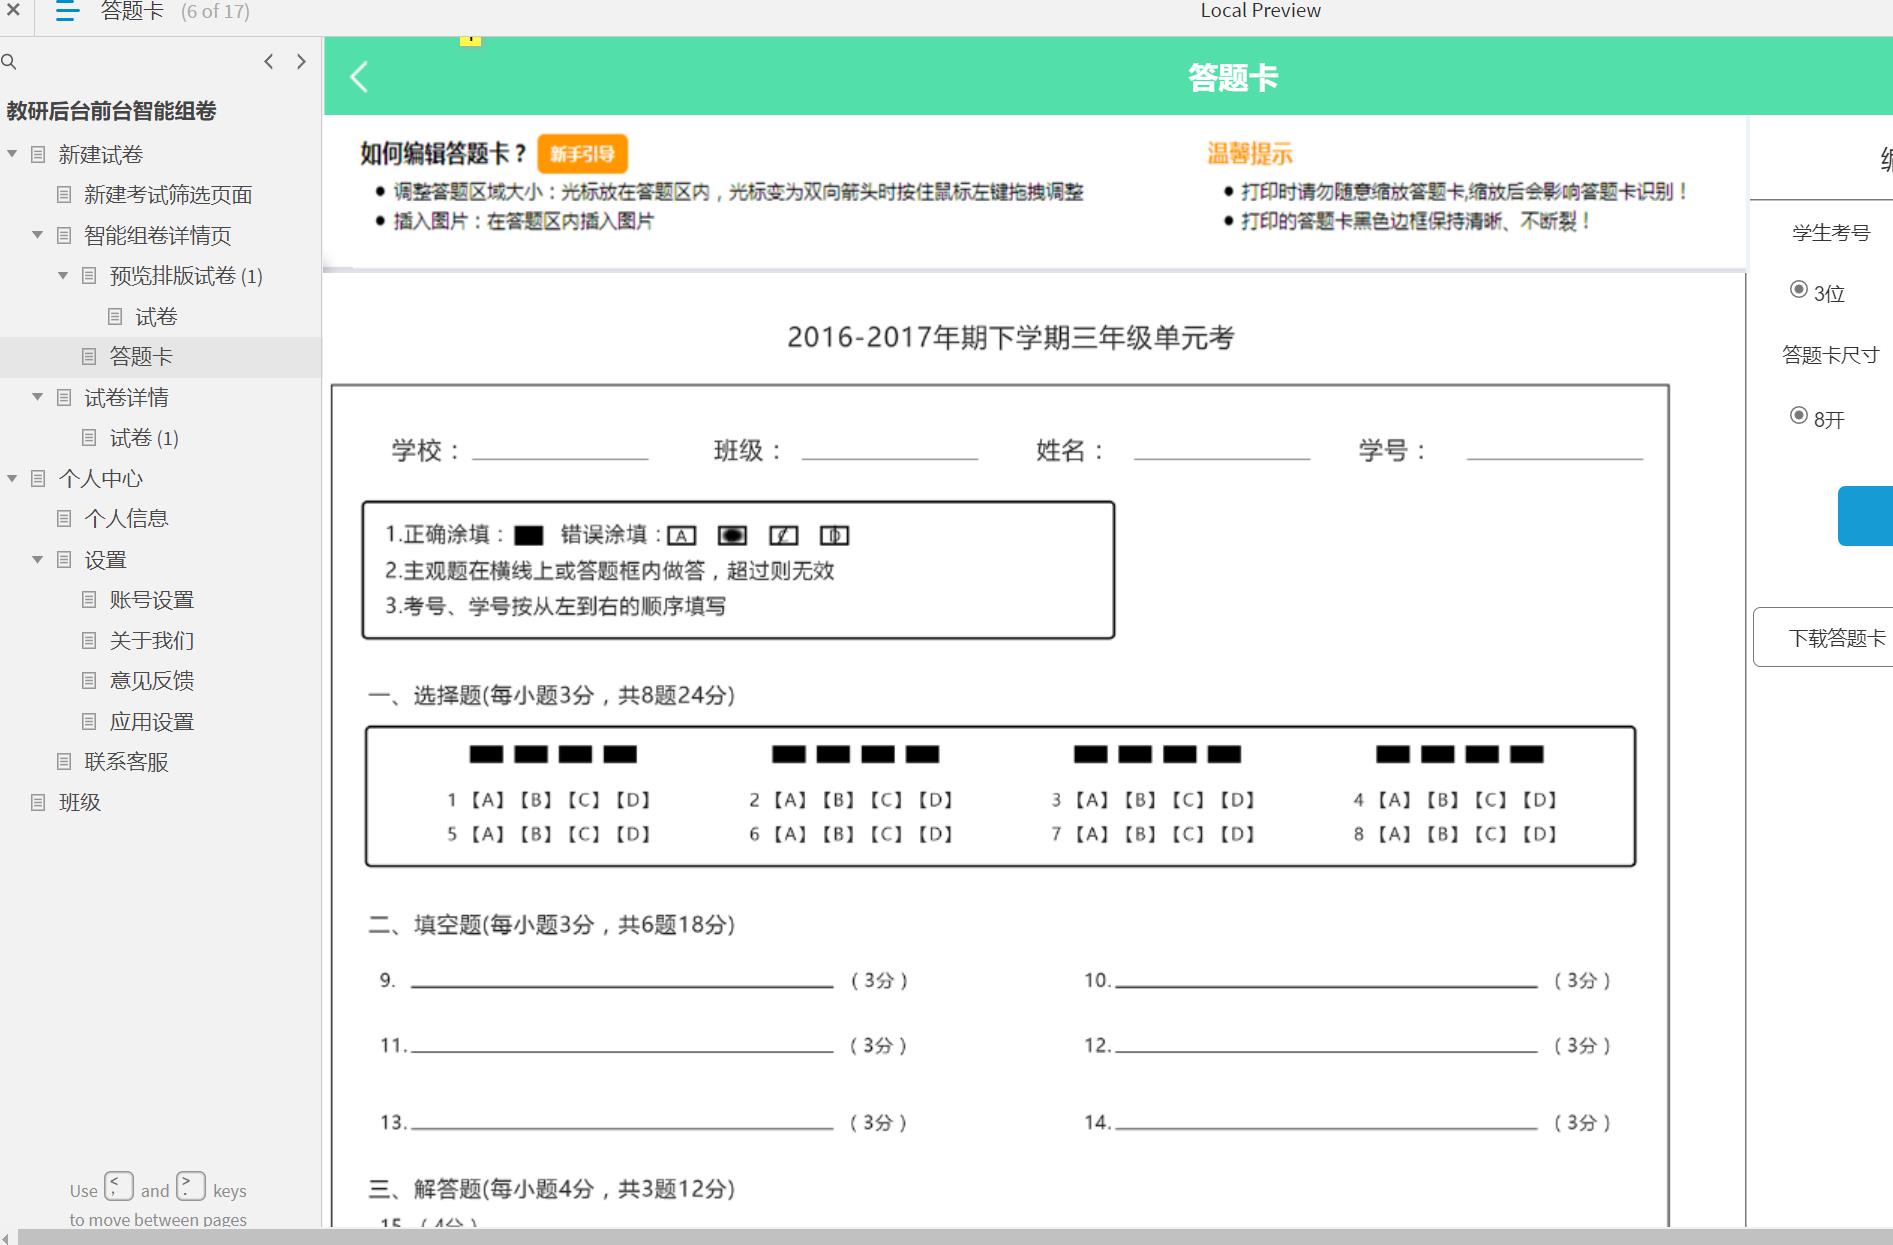Click the blue button in right panel
Image resolution: width=1893 pixels, height=1245 pixels.
(1865, 516)
